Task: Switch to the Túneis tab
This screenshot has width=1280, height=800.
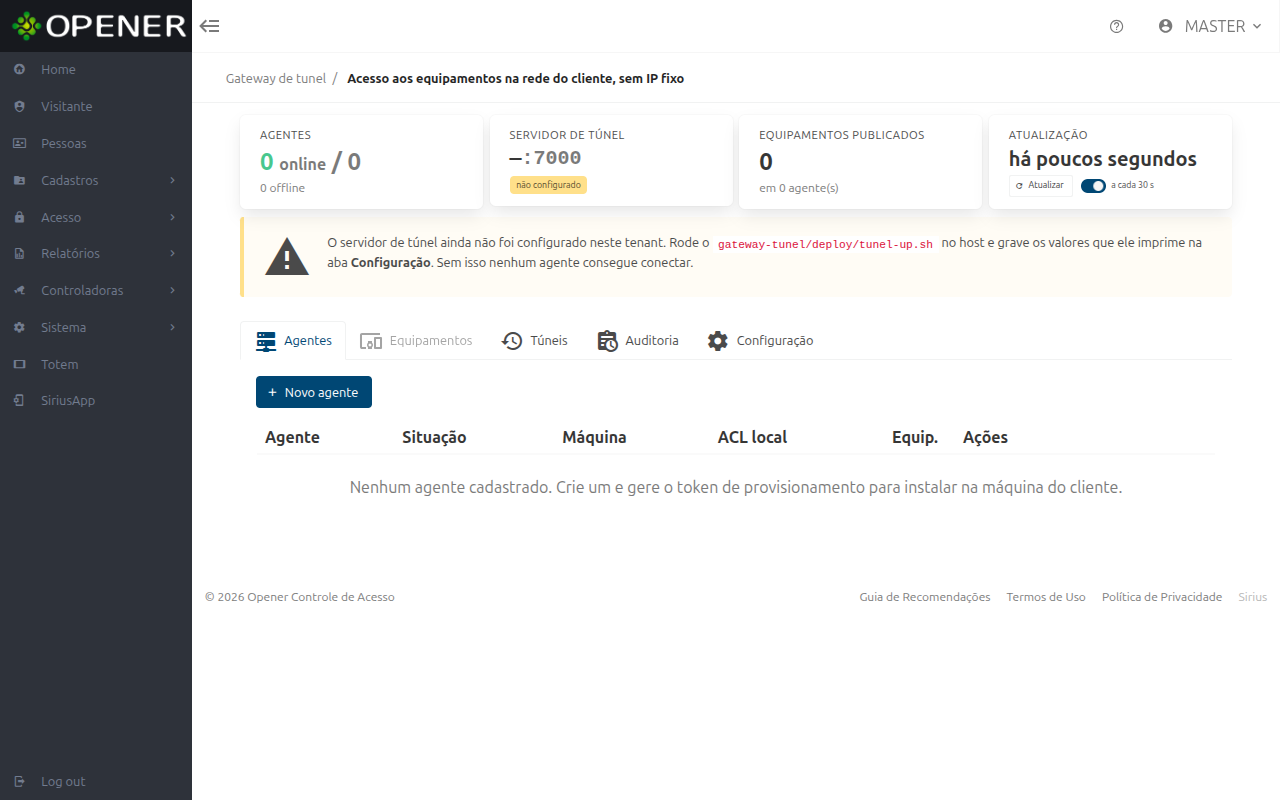Action: tap(535, 341)
